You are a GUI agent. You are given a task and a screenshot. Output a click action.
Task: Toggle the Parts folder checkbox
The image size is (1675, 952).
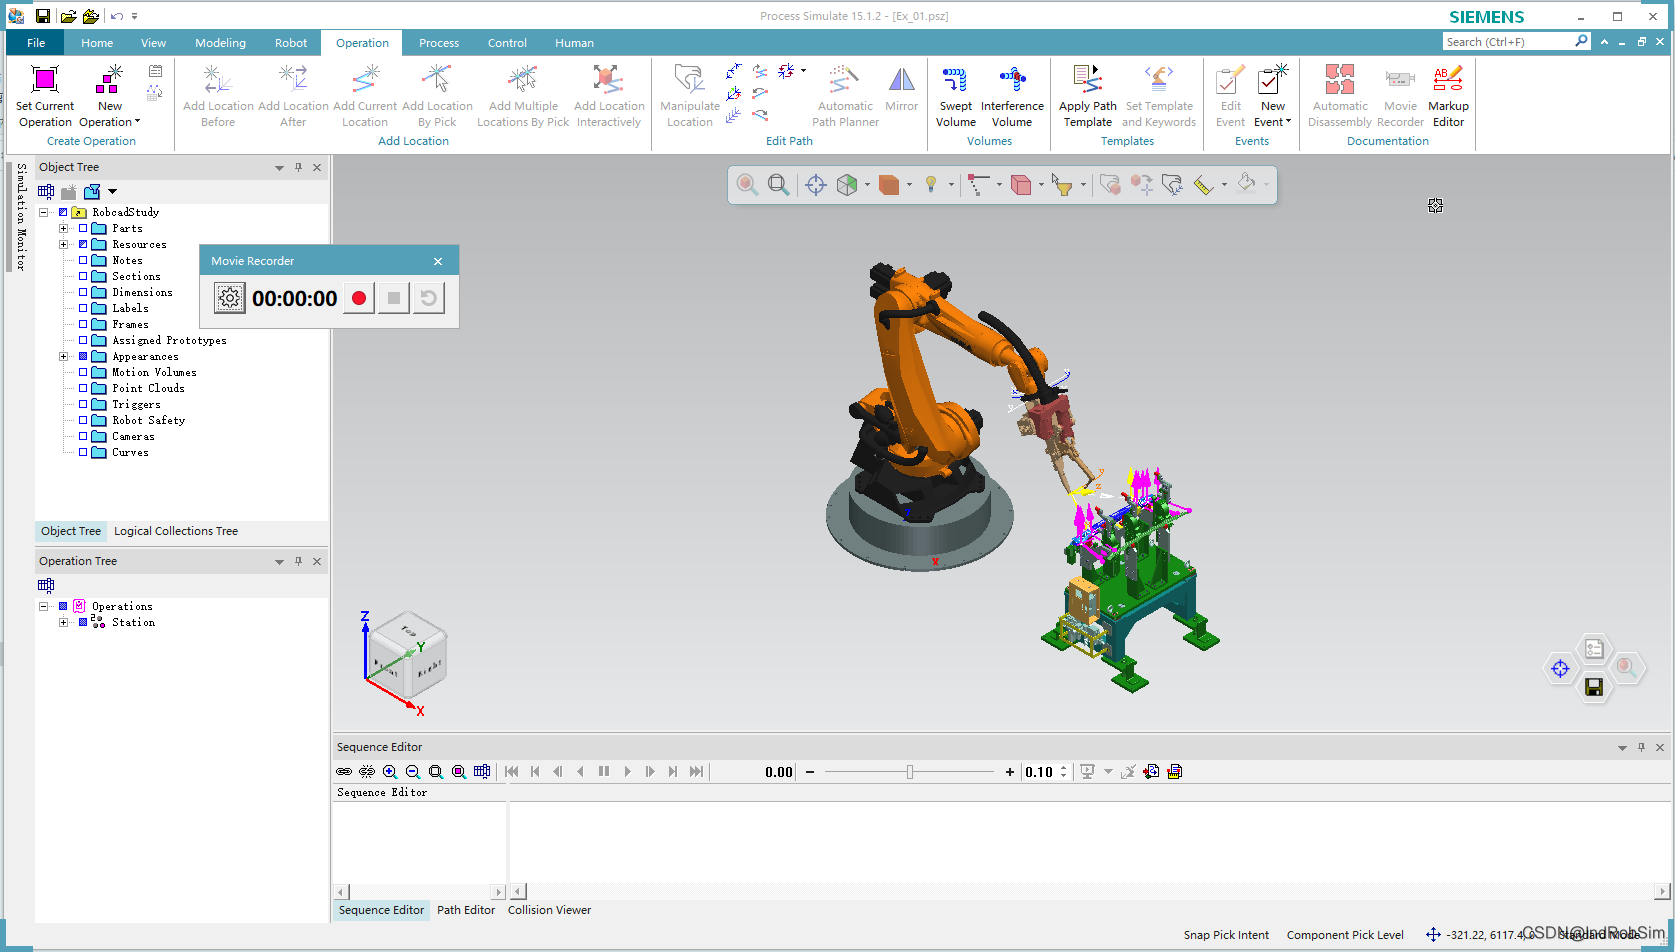[x=83, y=228]
